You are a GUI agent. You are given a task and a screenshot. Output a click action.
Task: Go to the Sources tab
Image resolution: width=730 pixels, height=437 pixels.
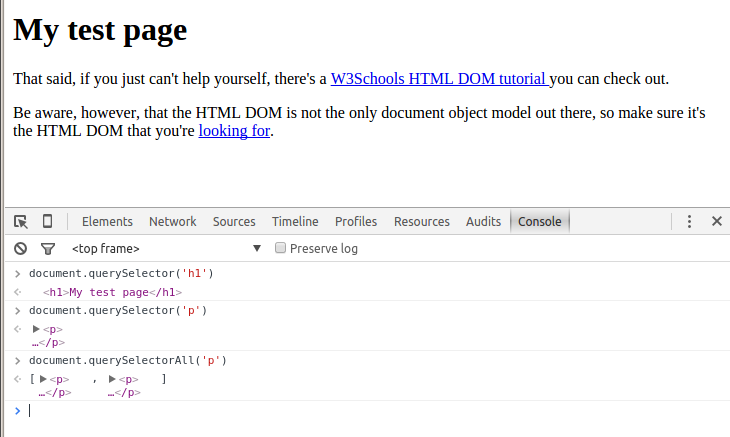point(234,221)
